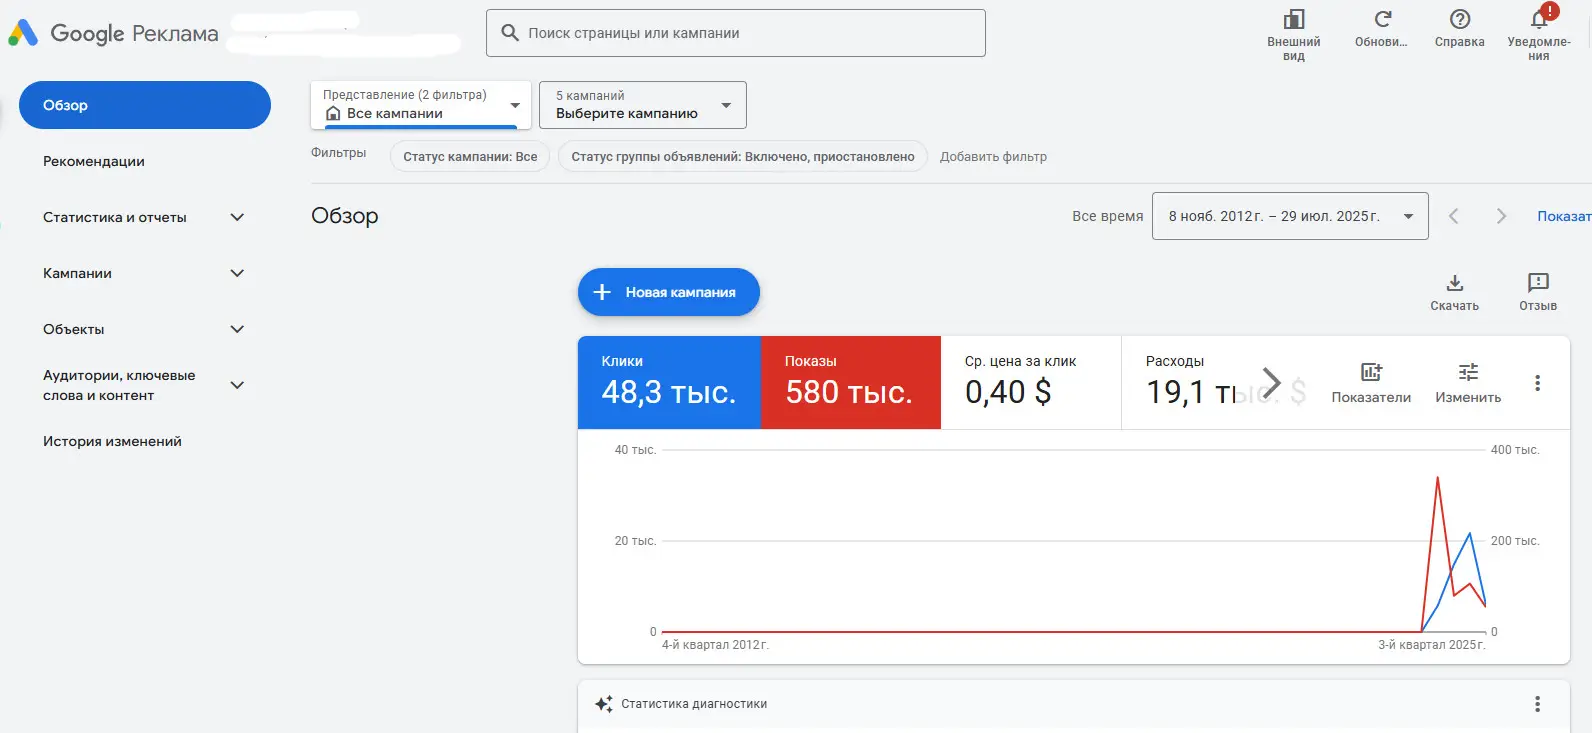The height and width of the screenshot is (733, 1592).
Task: Open История изменений in sidebar
Action: (x=112, y=441)
